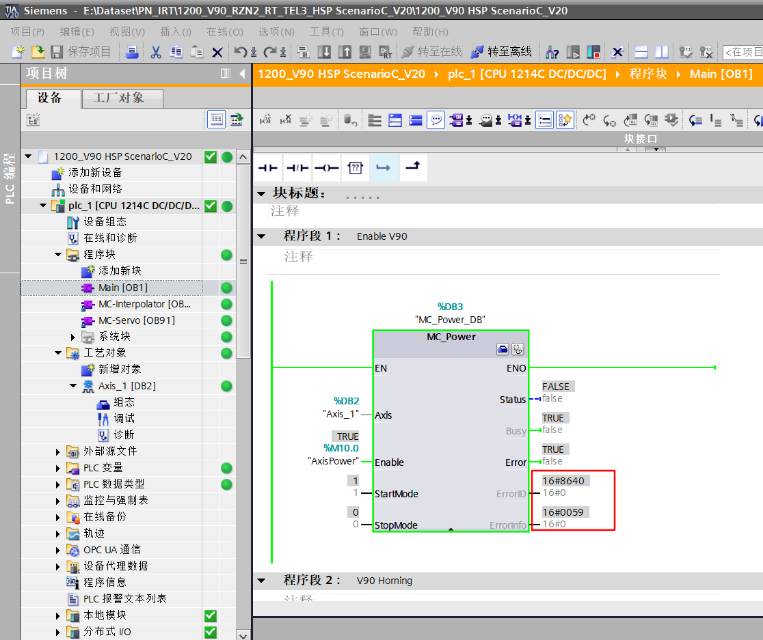Collapse 程序段 2 V90 Homing network
The height and width of the screenshot is (640, 763).
click(x=262, y=581)
